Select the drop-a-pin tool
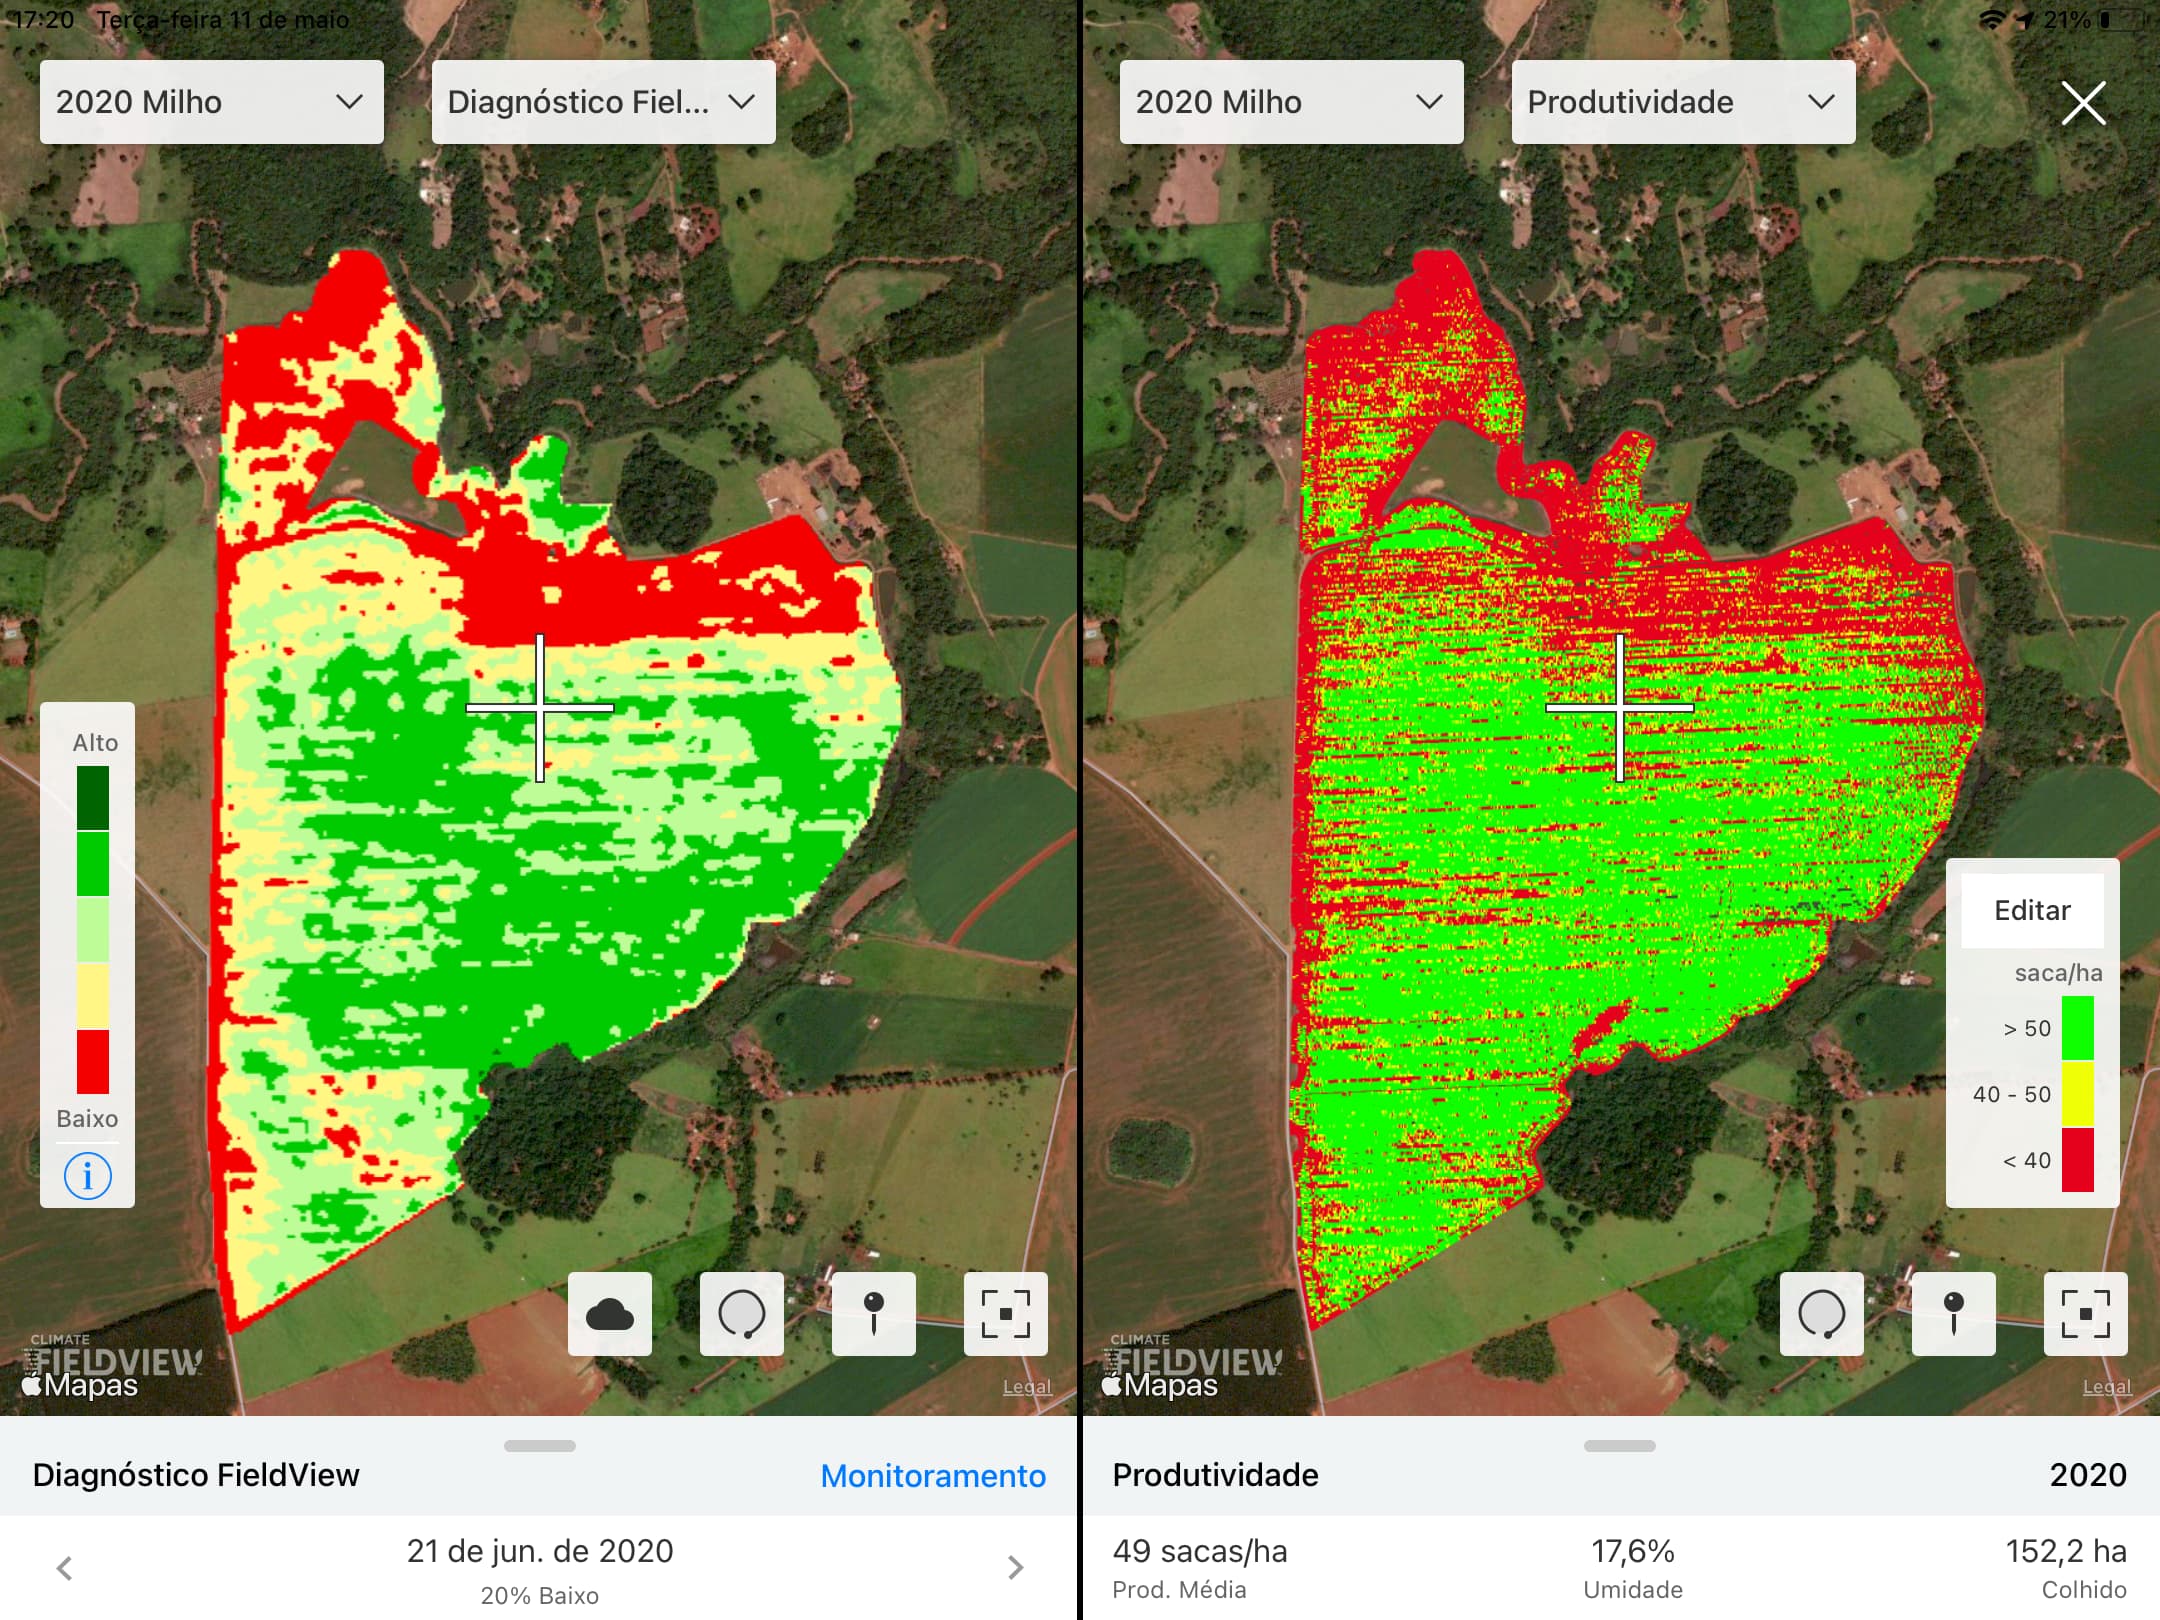The width and height of the screenshot is (2160, 1620). tap(873, 1314)
